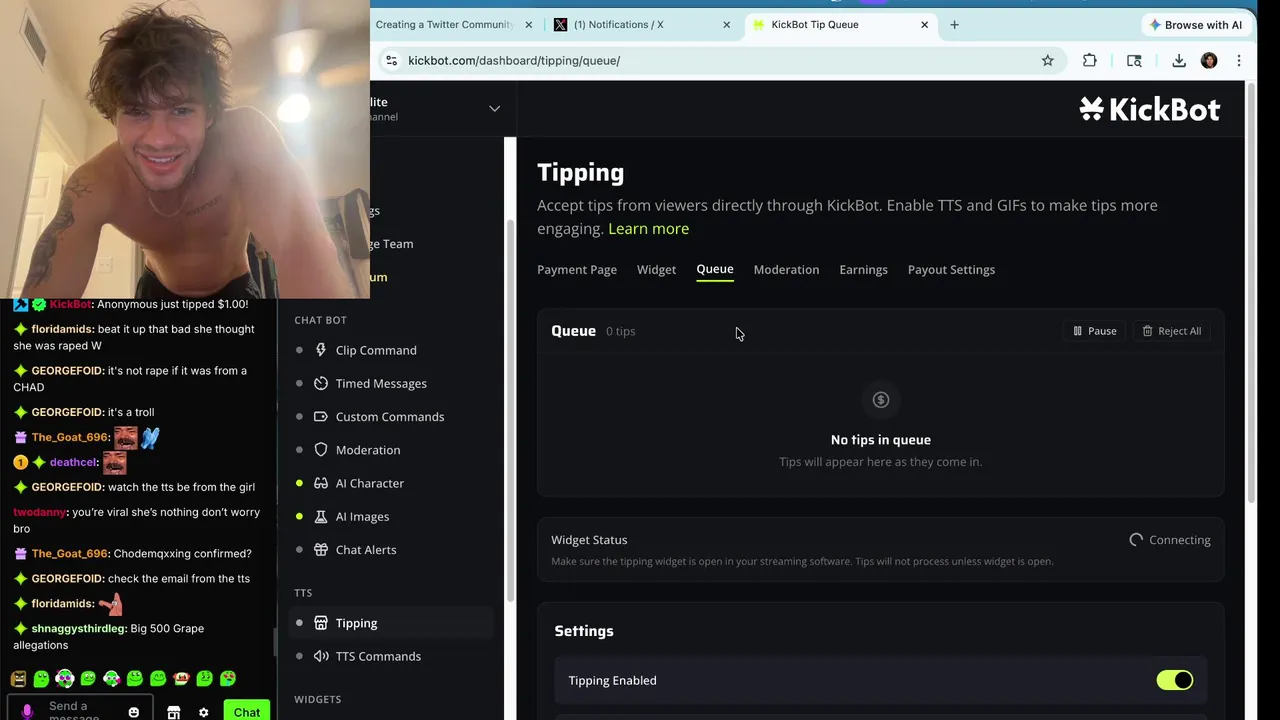Click the "0 tips" queue counter
Viewport: 1280px width, 720px height.
click(x=620, y=331)
